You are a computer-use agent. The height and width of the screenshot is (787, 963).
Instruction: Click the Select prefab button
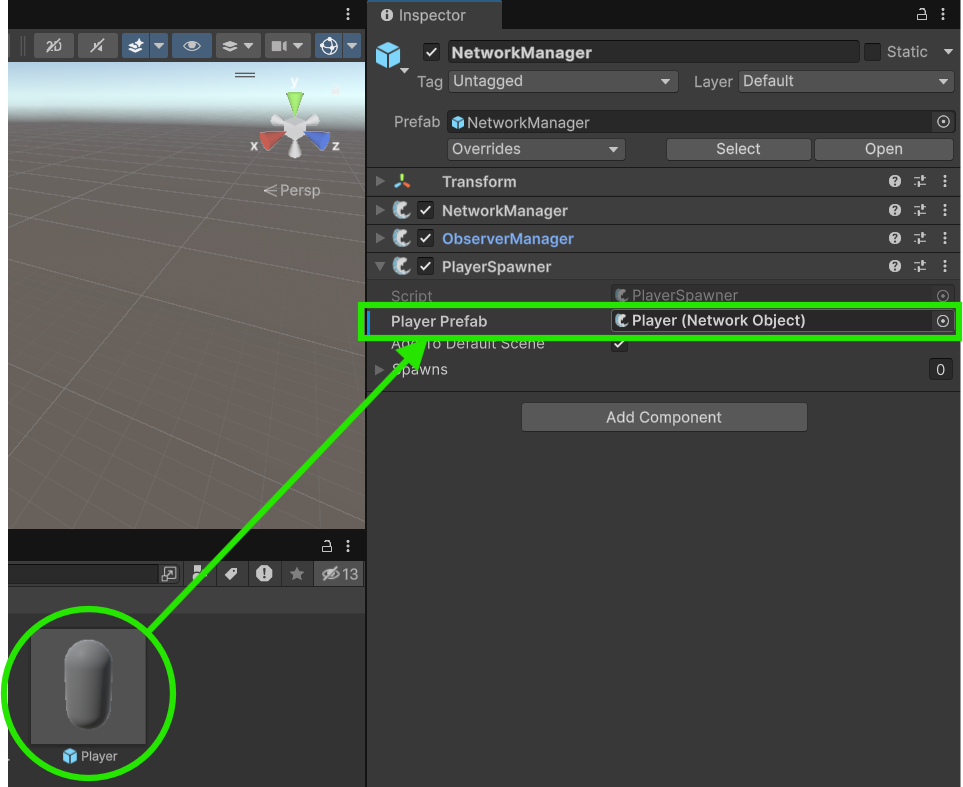(x=738, y=149)
